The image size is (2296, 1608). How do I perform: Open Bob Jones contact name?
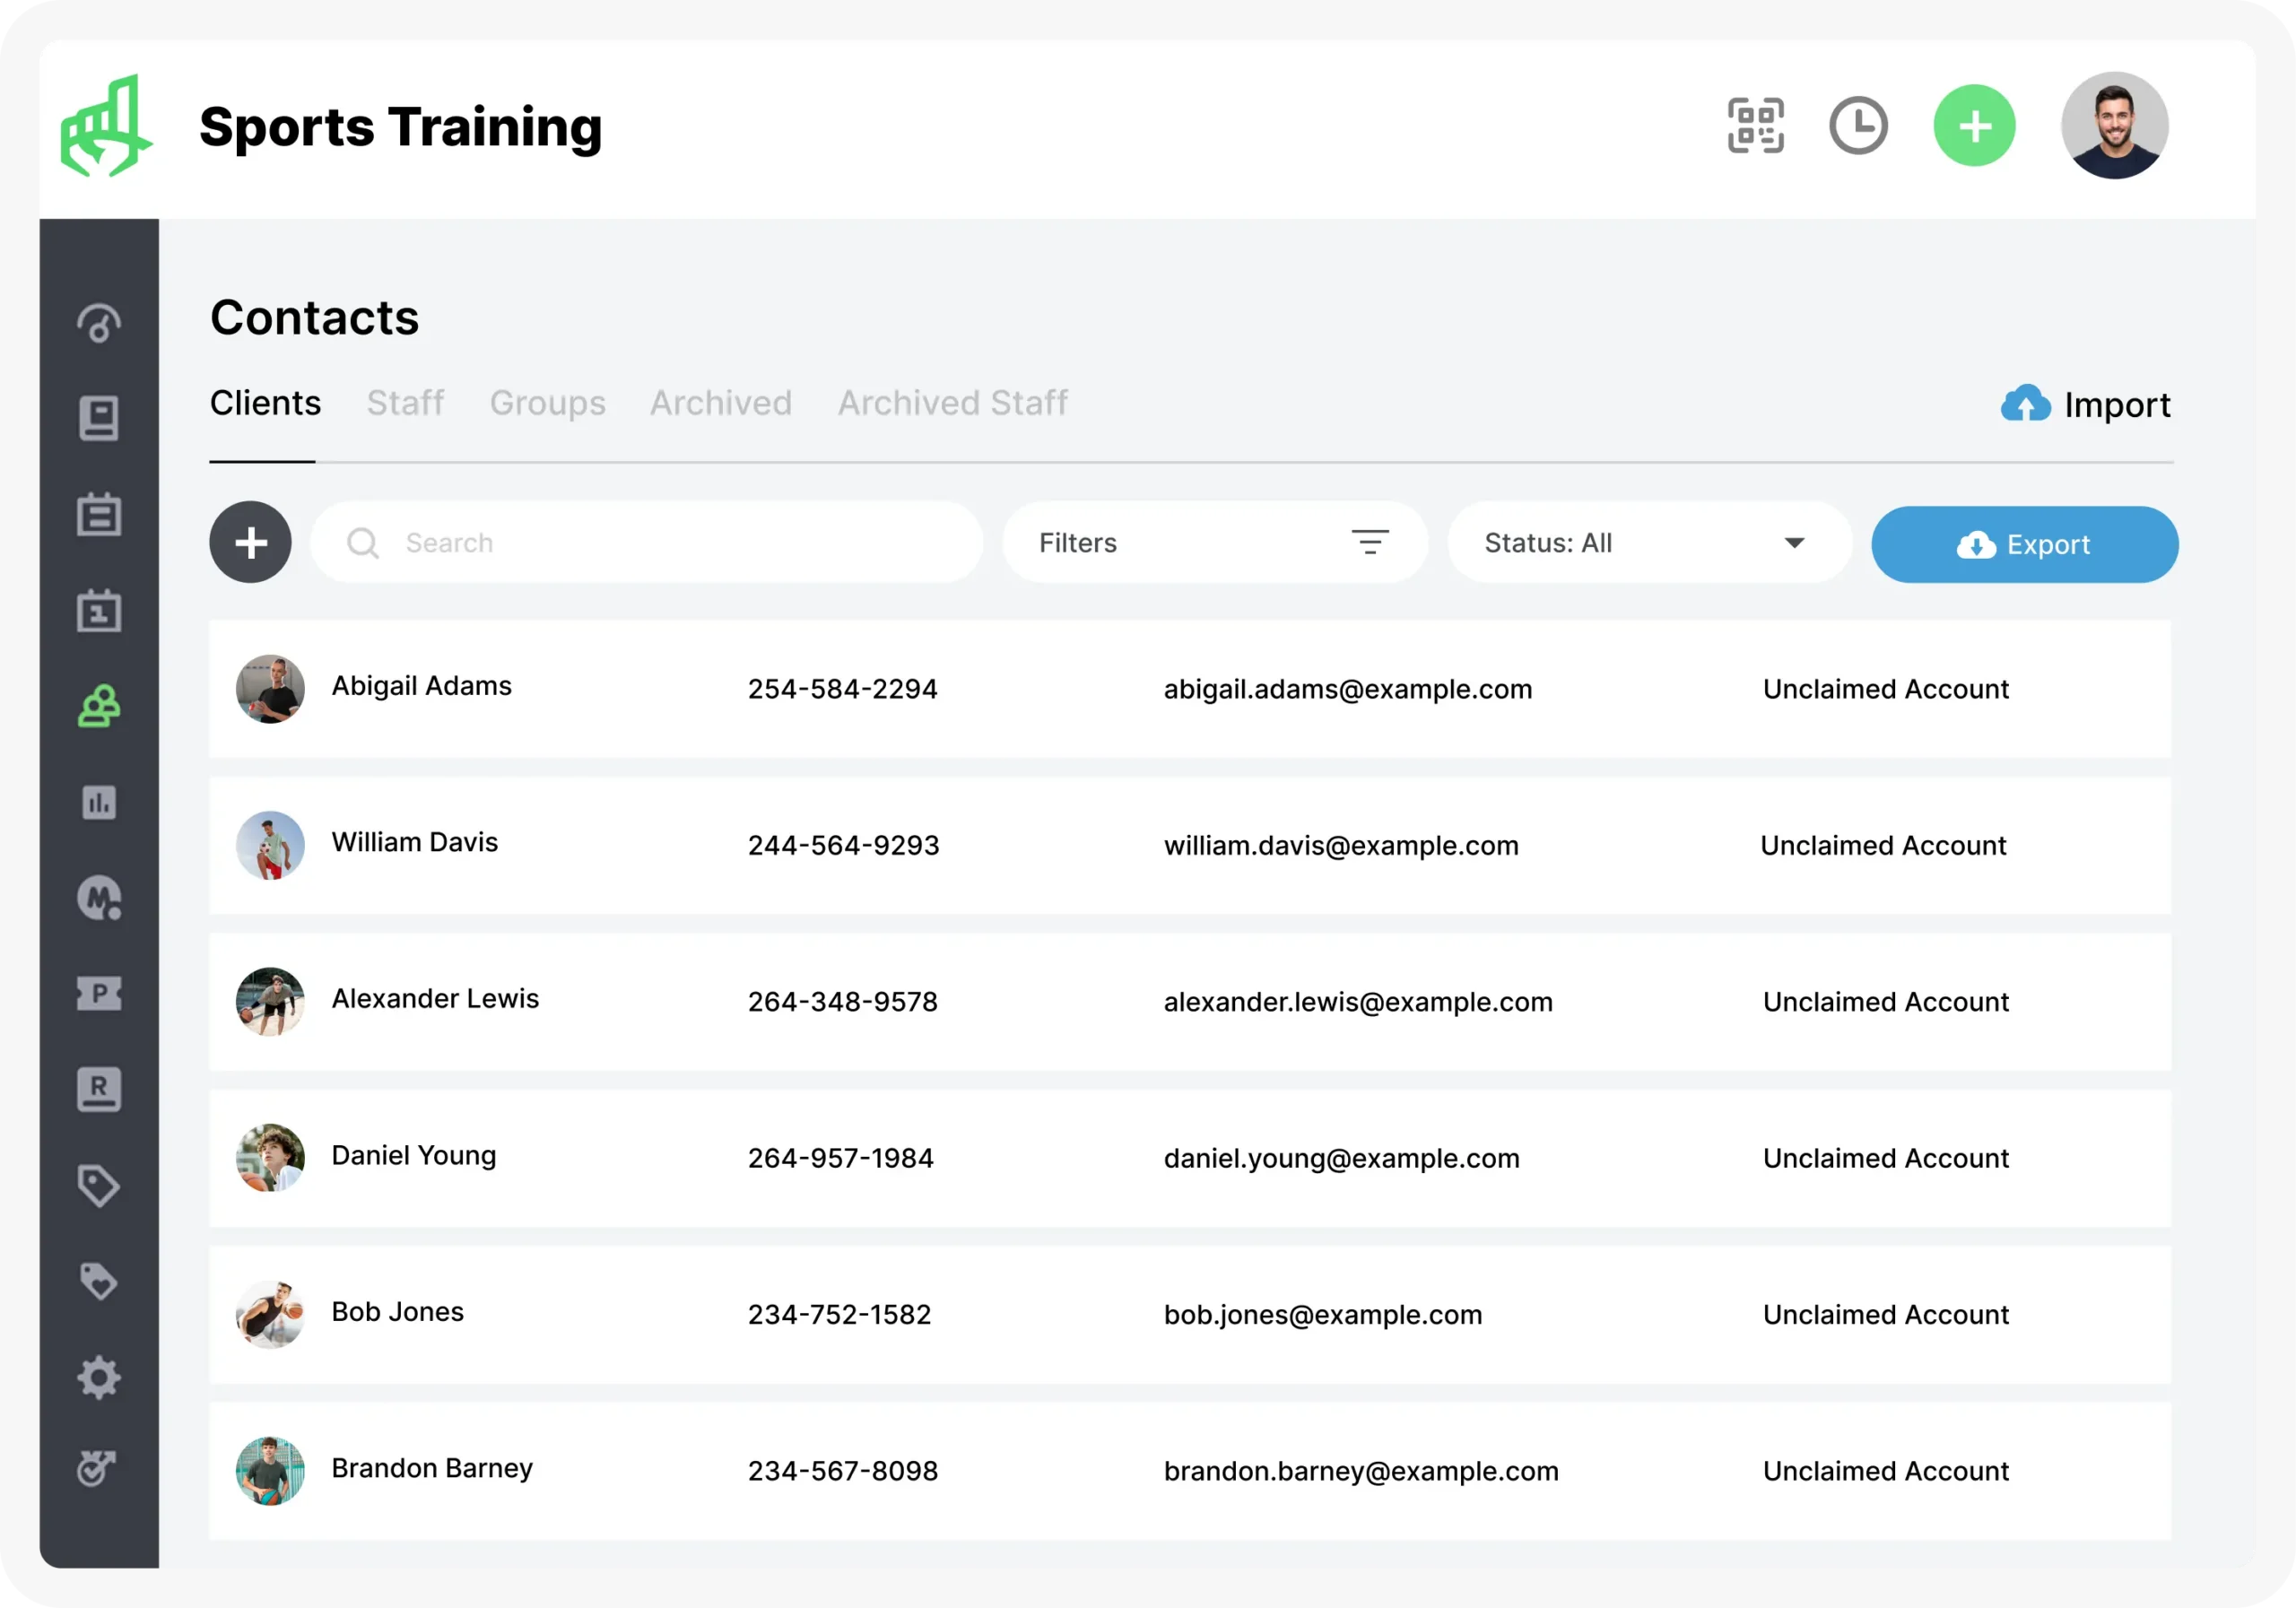[x=397, y=1311]
